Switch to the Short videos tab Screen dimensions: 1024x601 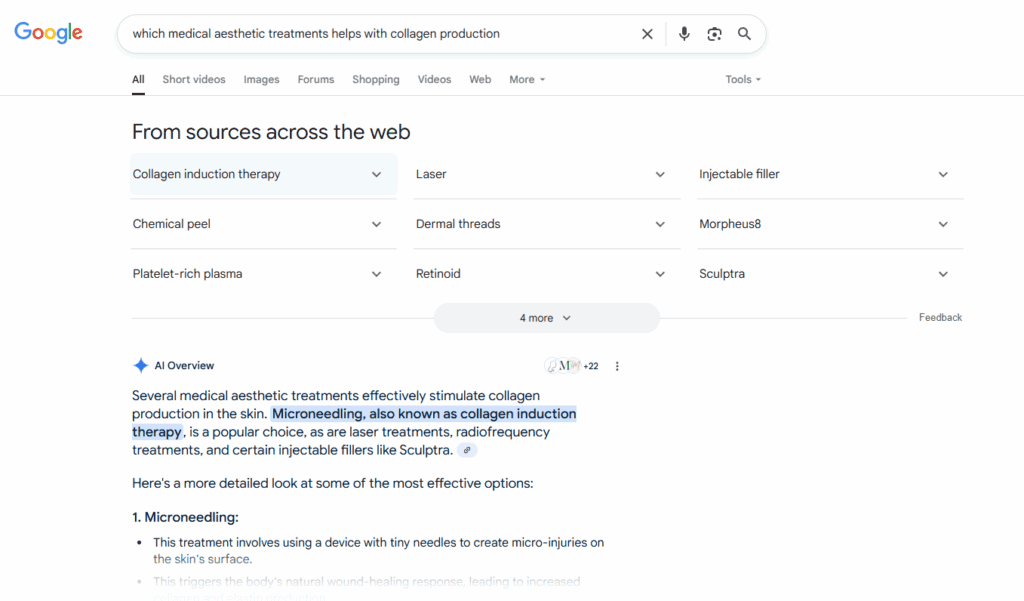pos(194,80)
